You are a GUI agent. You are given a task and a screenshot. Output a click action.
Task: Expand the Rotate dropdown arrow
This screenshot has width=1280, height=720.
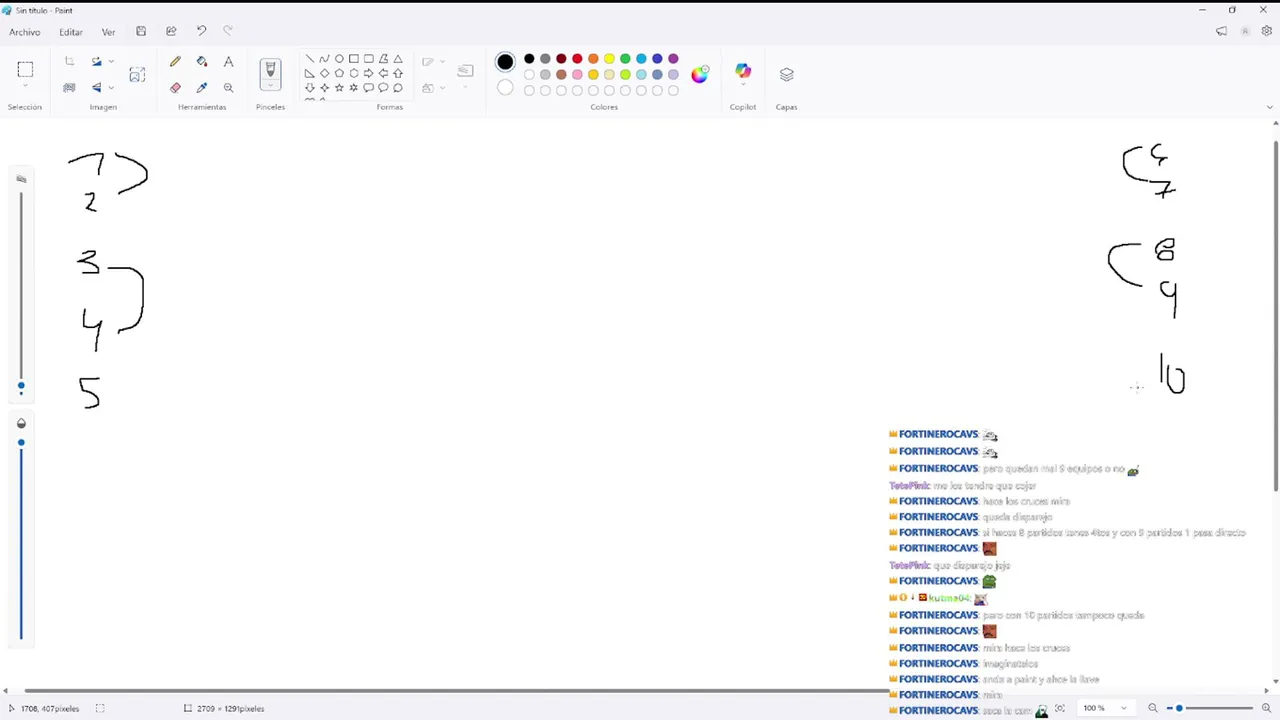(x=110, y=62)
